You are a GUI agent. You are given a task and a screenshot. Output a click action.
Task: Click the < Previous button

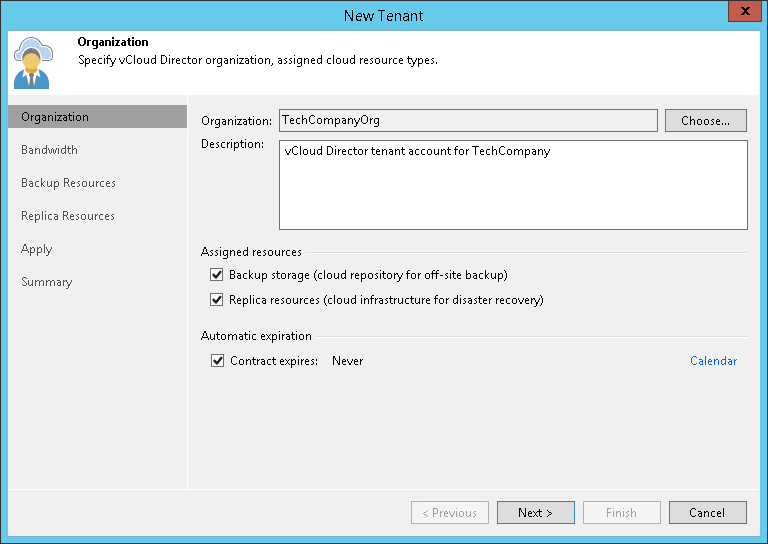[449, 513]
